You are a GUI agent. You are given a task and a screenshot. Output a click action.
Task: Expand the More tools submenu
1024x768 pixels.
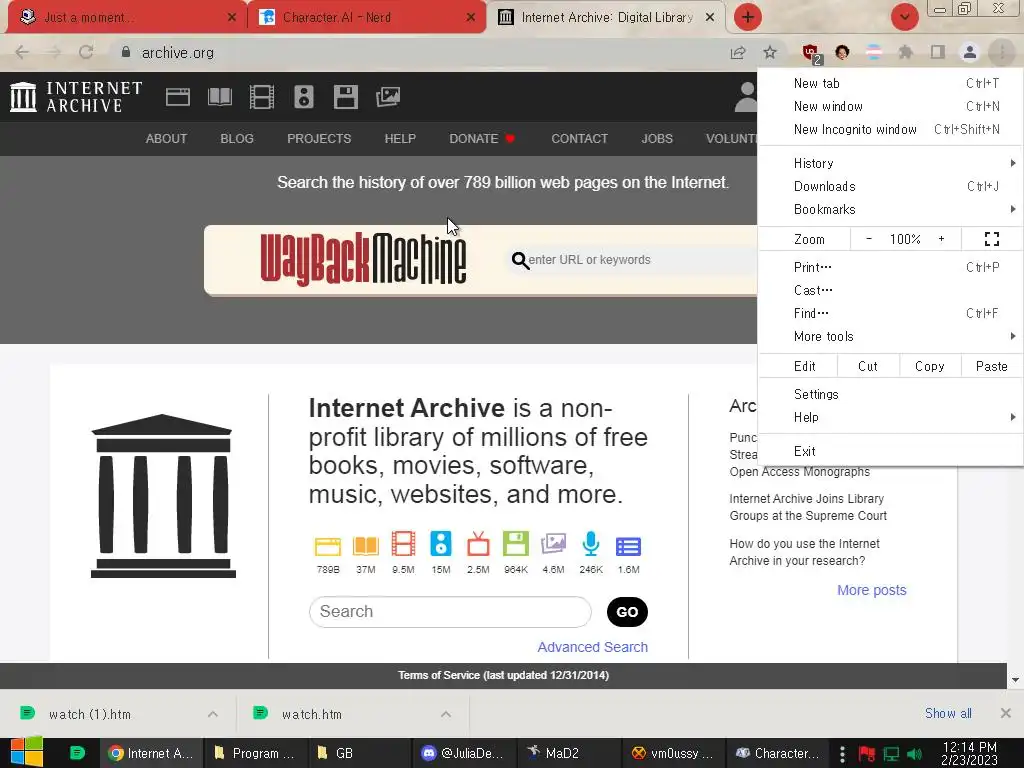[889, 336]
